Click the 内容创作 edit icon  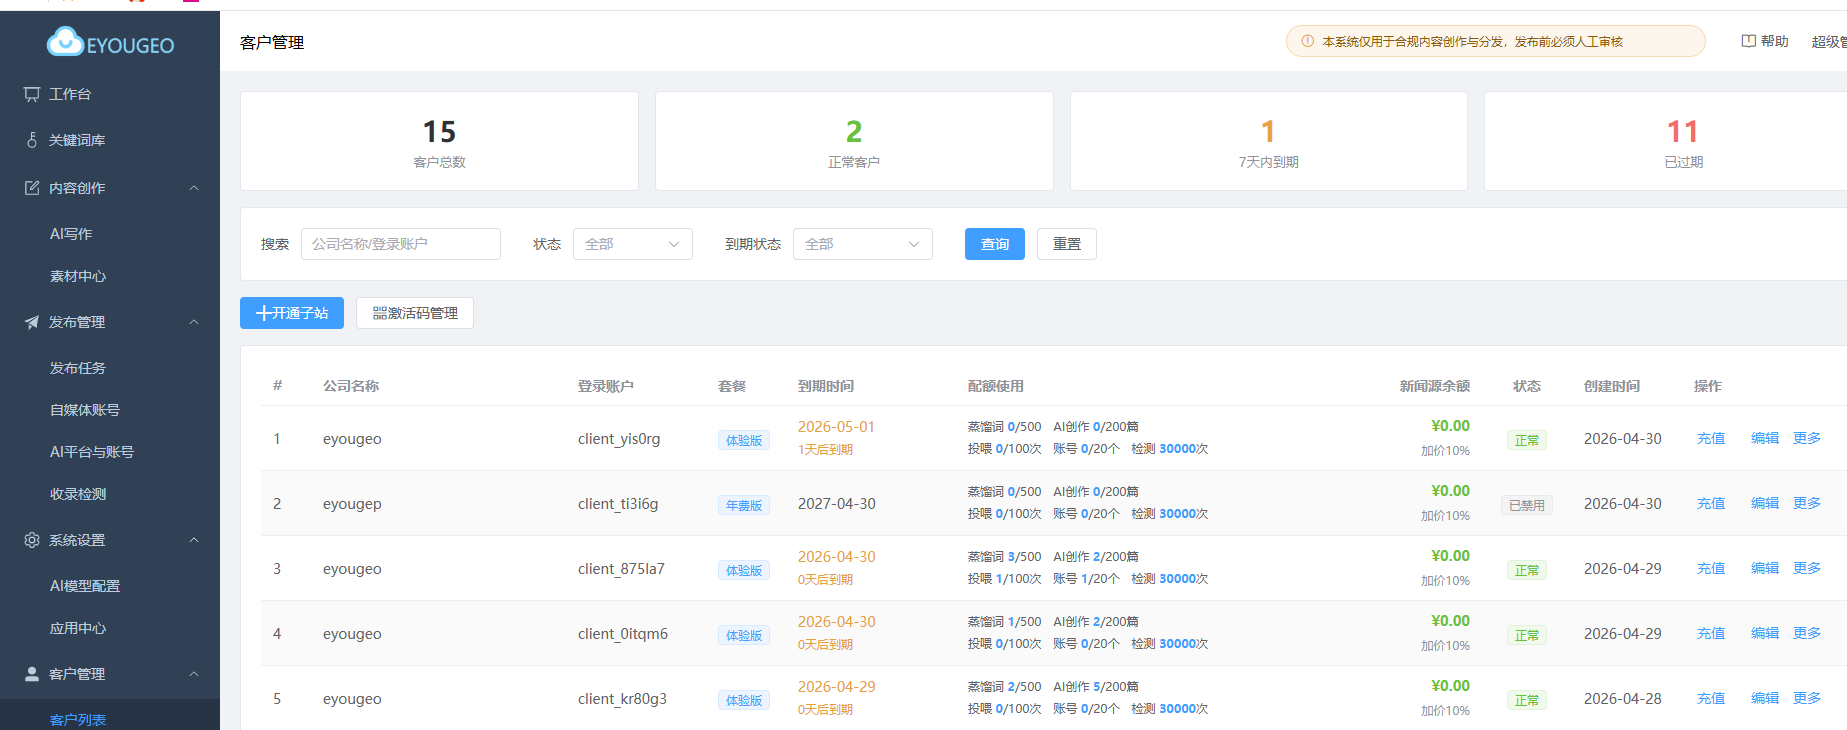coord(32,188)
